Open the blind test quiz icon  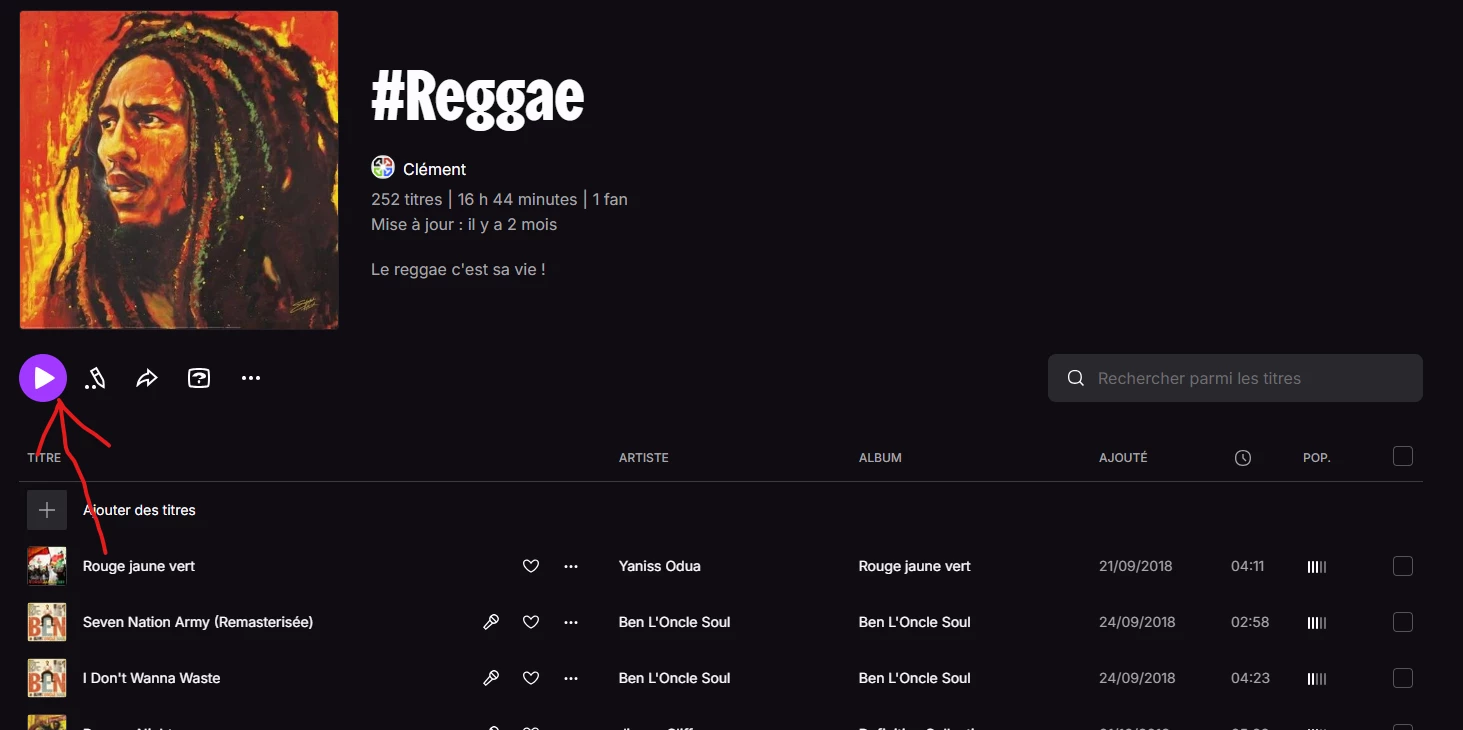pos(199,379)
